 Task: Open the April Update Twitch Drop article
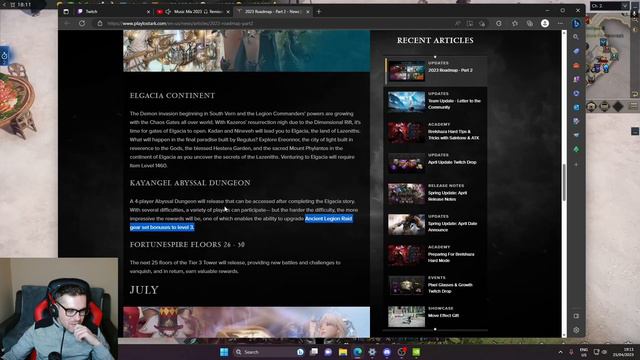pyautogui.click(x=436, y=162)
